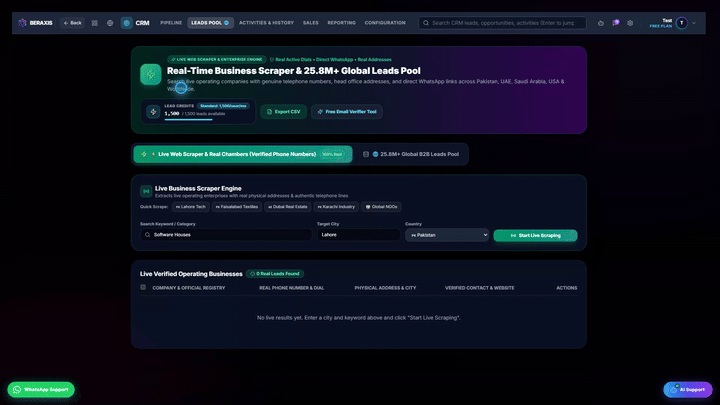
Task: Click the magnifier icon in CRM search
Action: pyautogui.click(x=426, y=23)
